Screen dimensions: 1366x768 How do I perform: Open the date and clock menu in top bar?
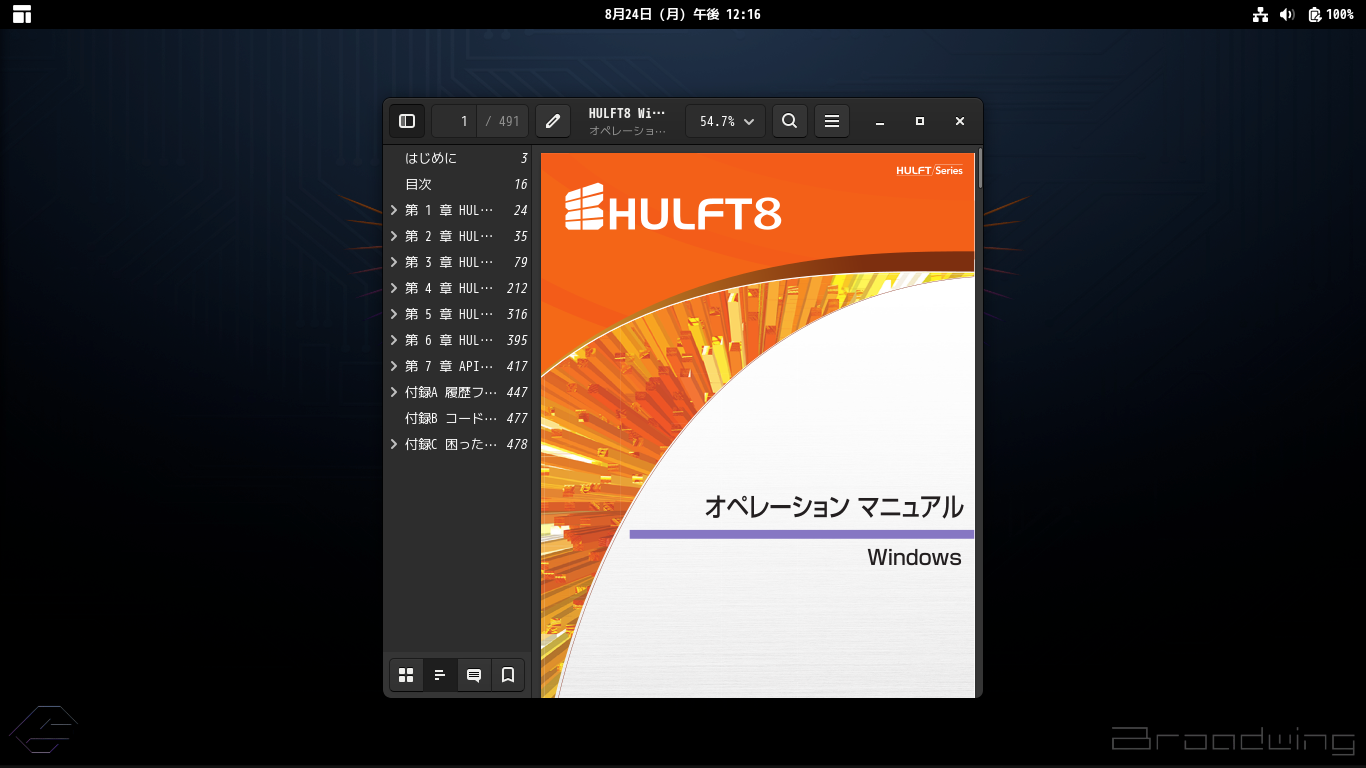pyautogui.click(x=683, y=14)
